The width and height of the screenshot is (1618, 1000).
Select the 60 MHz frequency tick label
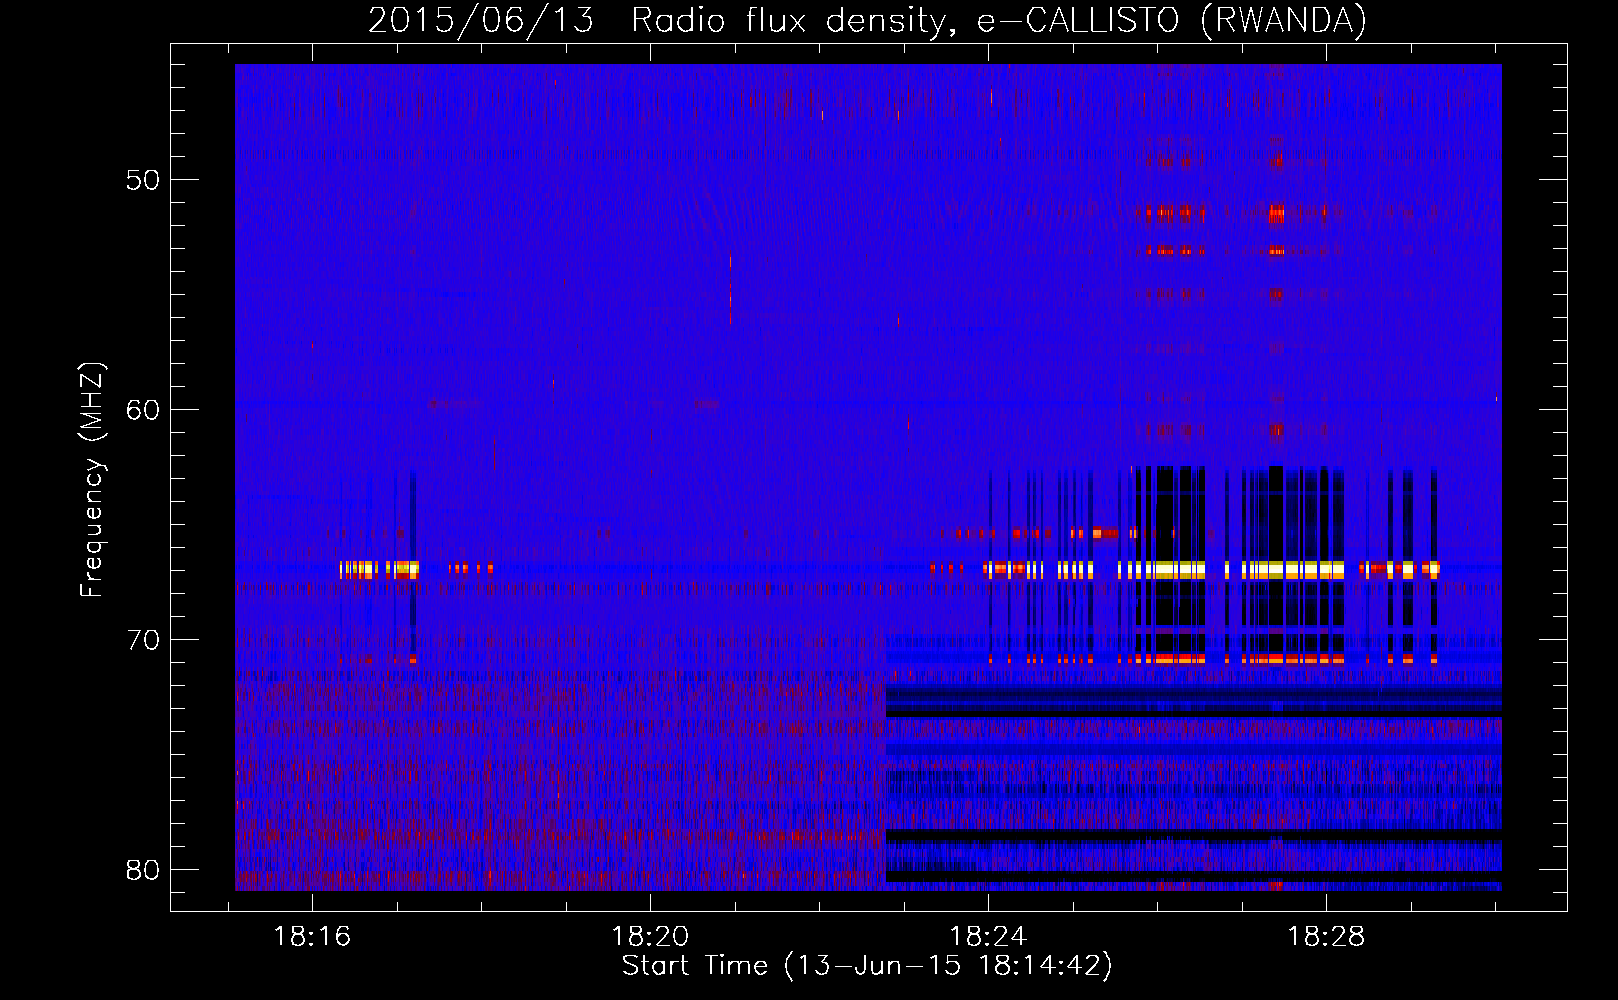[143, 410]
